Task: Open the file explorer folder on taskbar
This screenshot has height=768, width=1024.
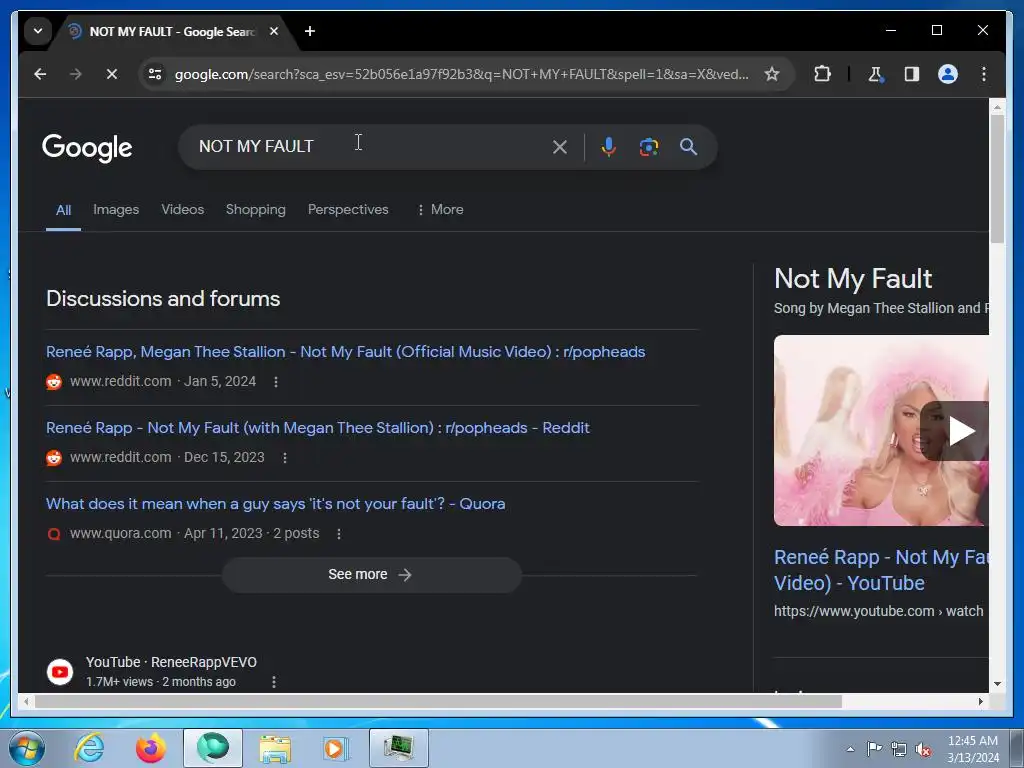Action: coord(275,748)
